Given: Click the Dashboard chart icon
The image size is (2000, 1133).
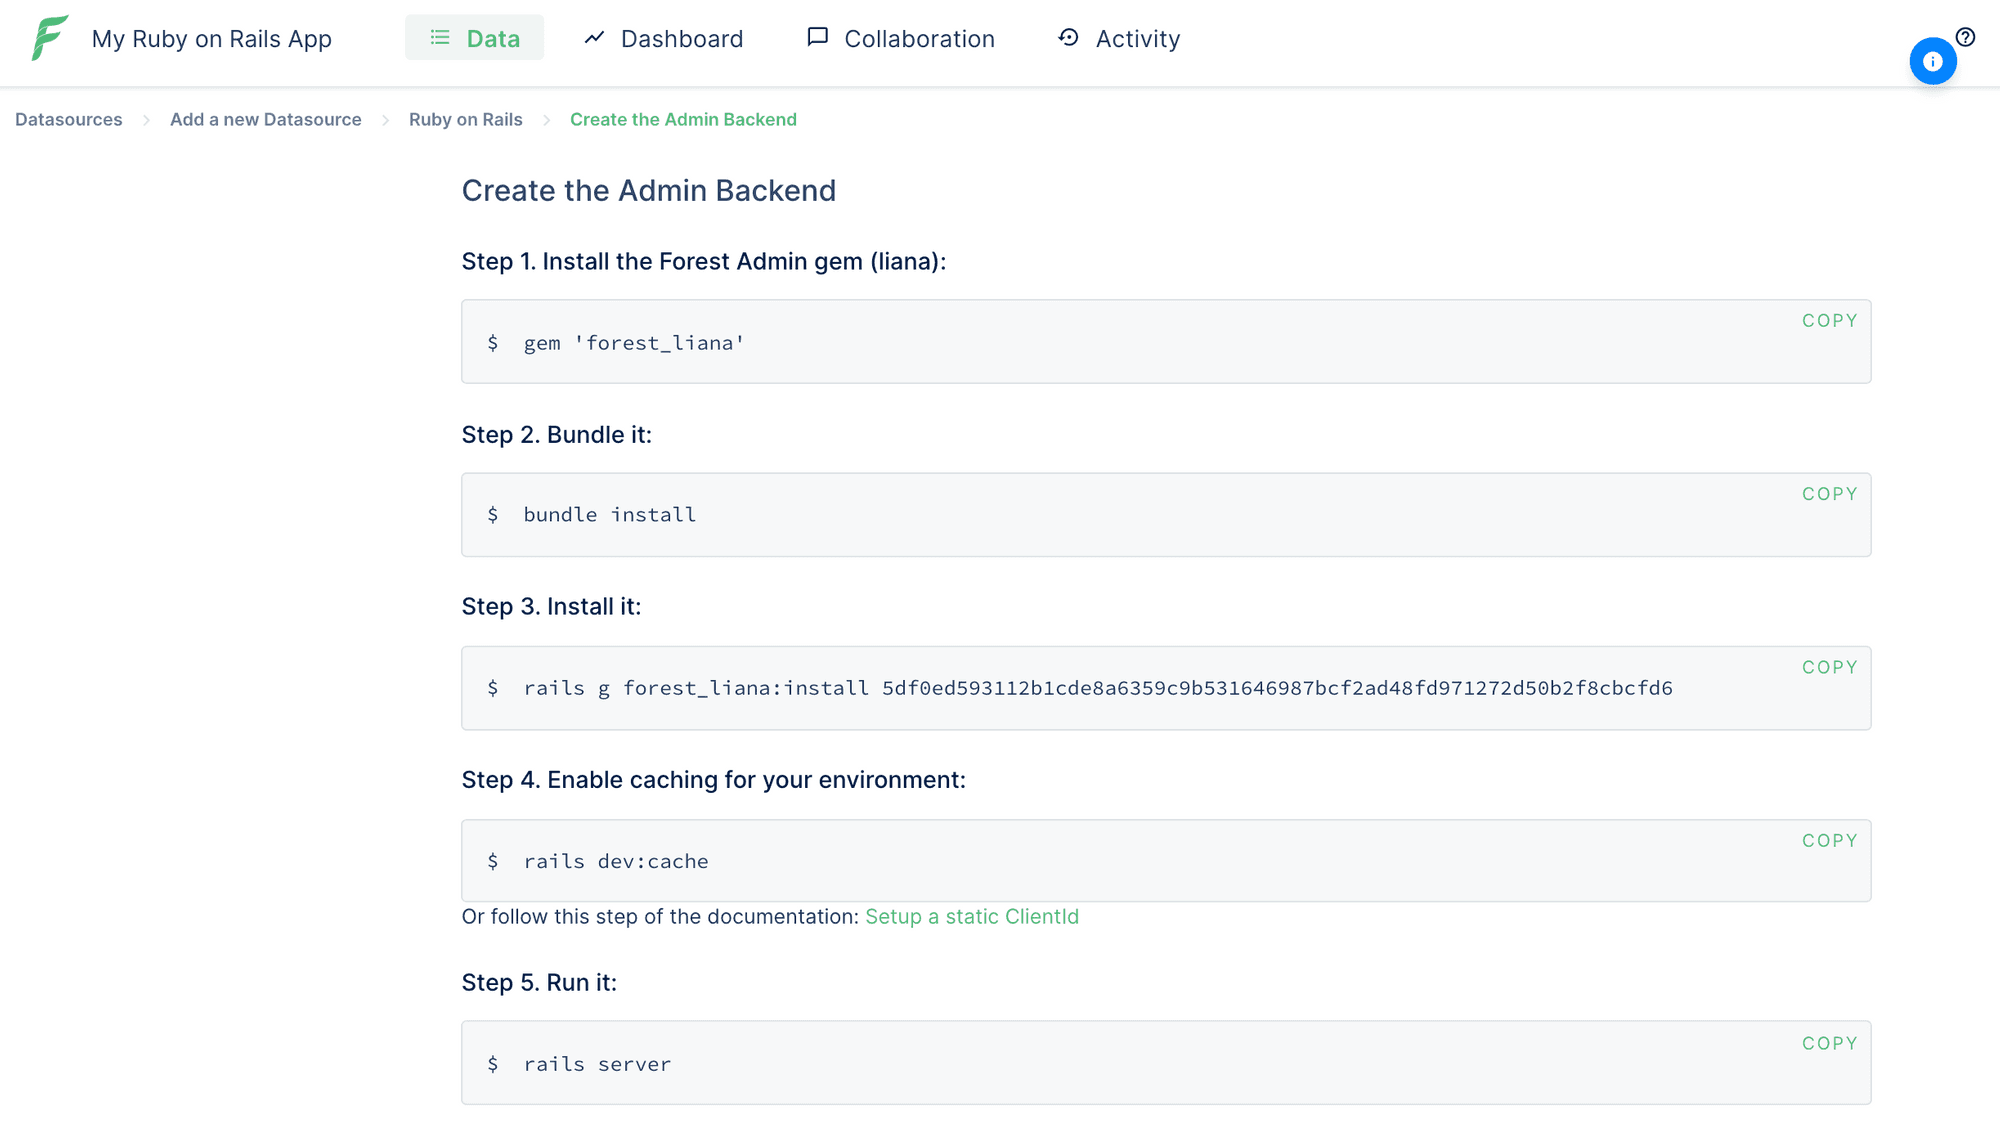Looking at the screenshot, I should point(595,38).
